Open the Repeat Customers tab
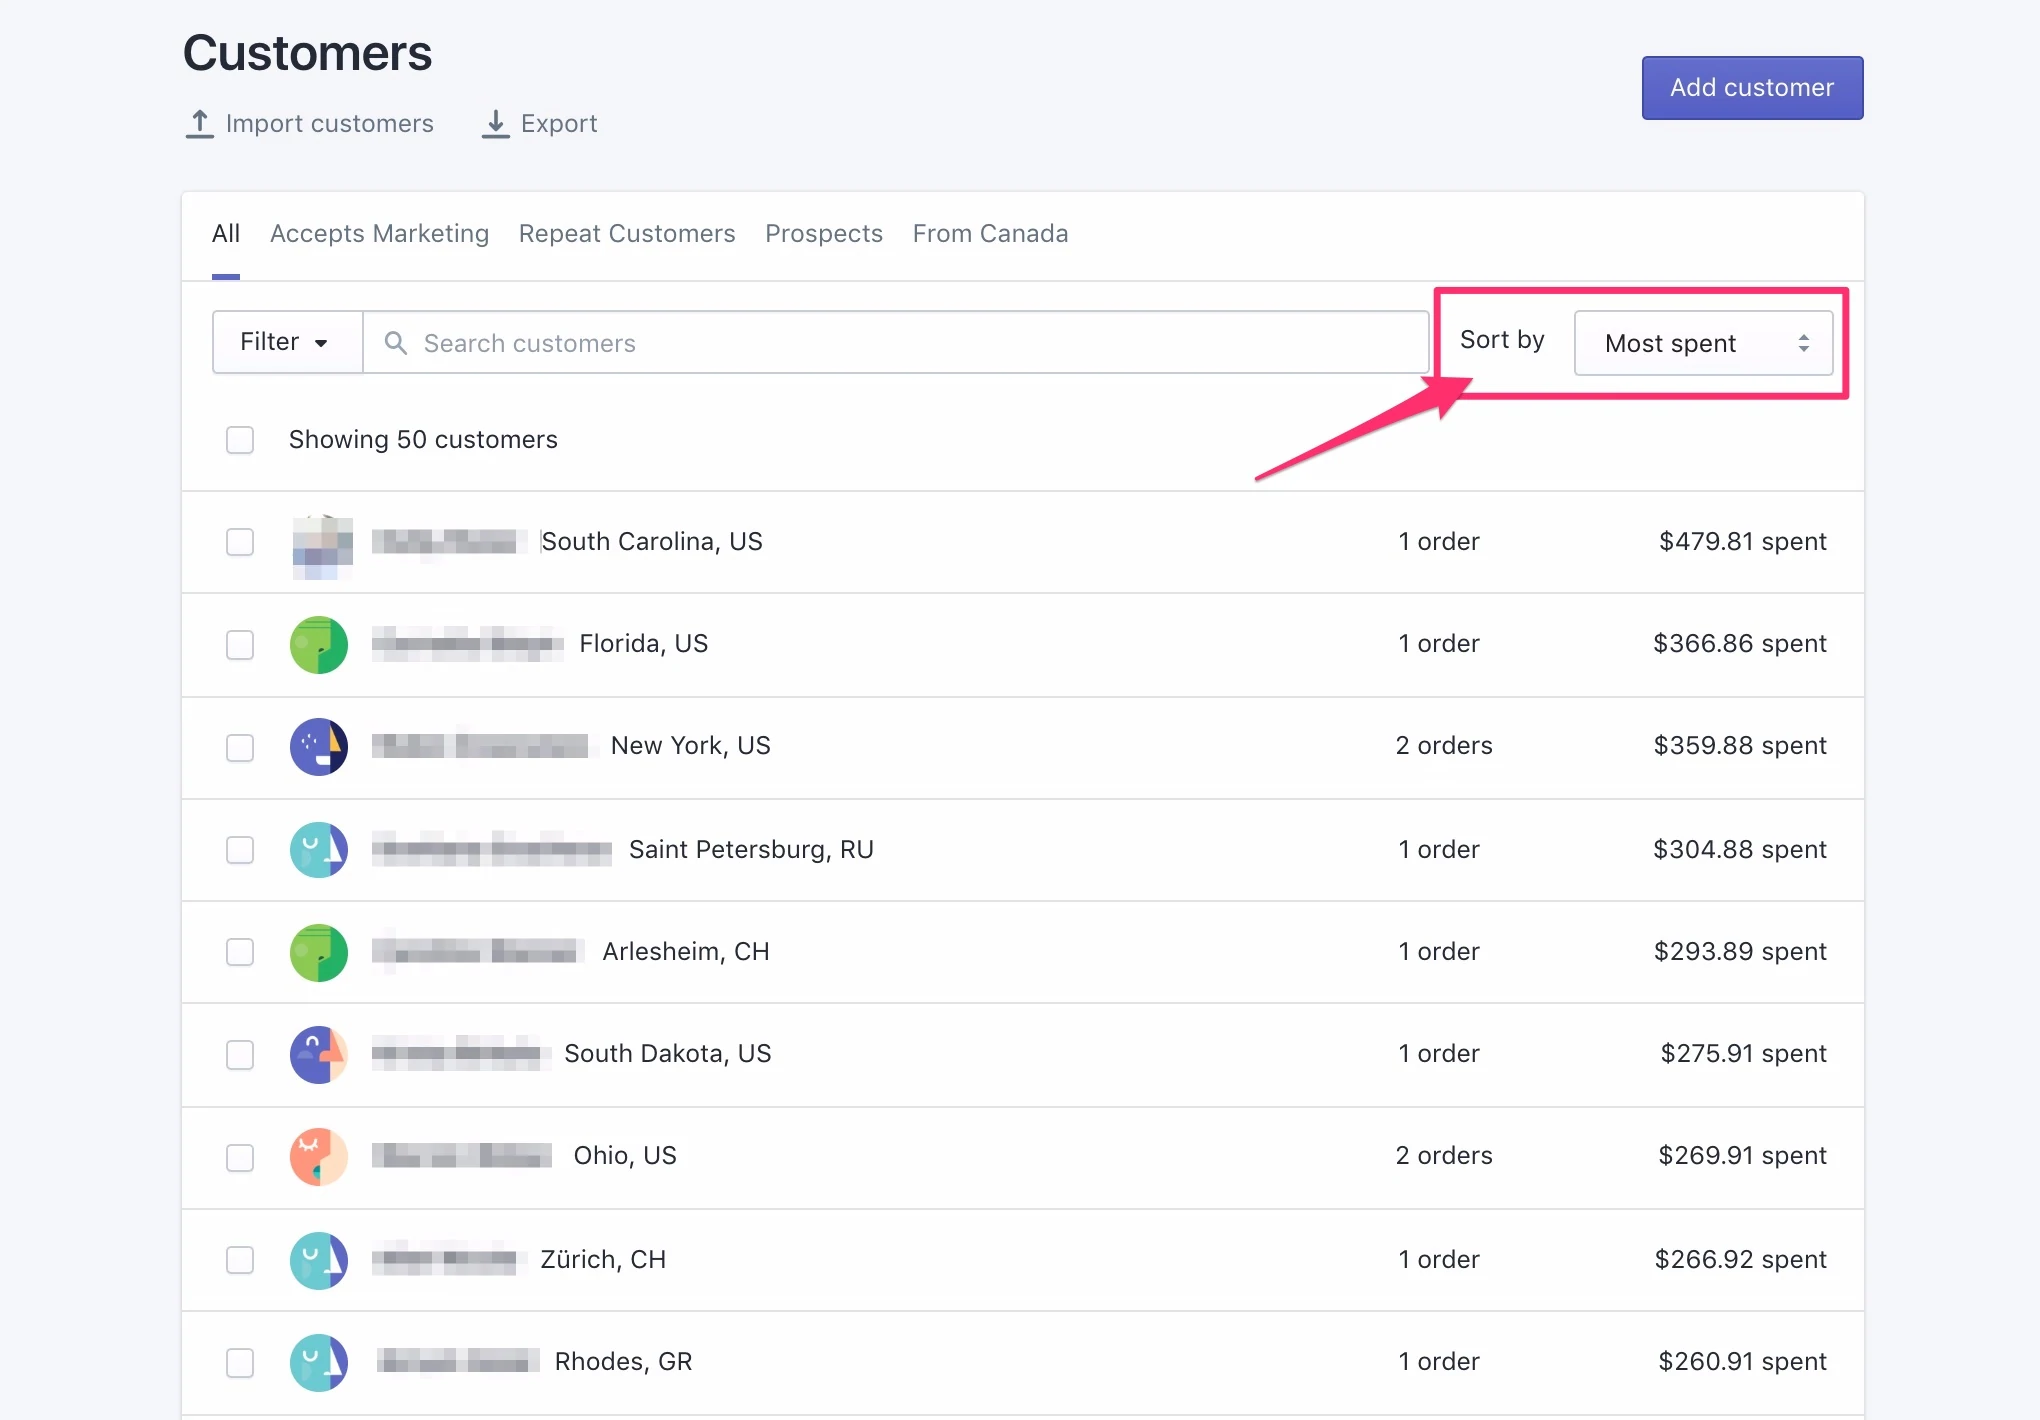The image size is (2040, 1420). [627, 234]
